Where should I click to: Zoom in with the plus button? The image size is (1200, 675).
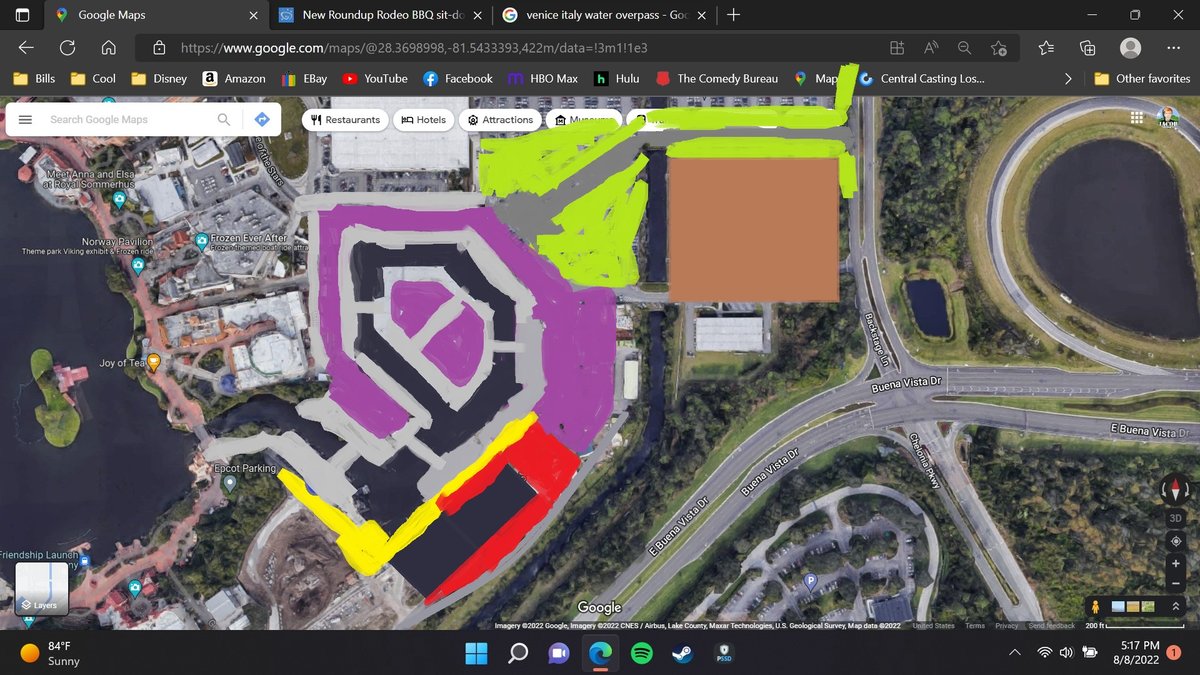point(1175,563)
